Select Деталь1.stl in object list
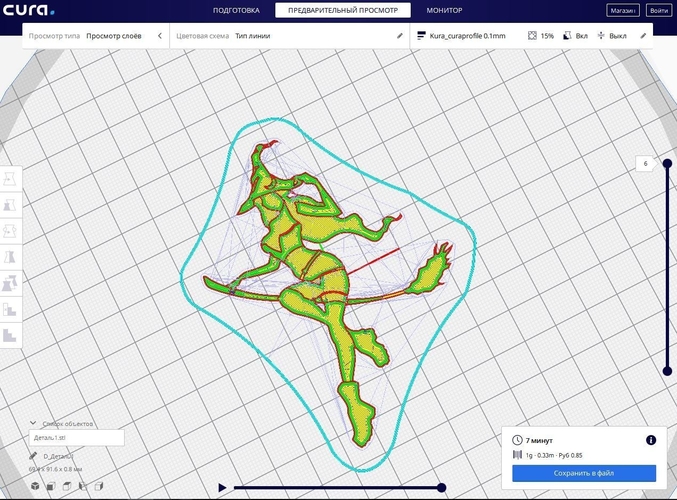Viewport: 677px width, 500px height. coord(76,437)
